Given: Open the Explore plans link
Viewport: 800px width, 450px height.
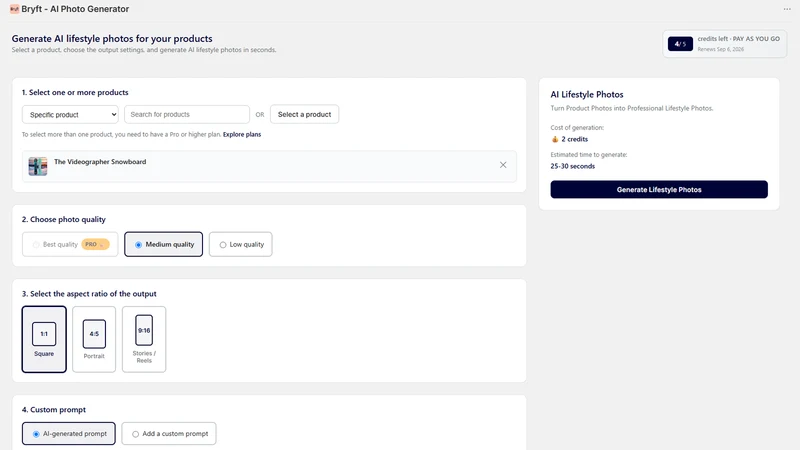Looking at the screenshot, I should click(242, 135).
